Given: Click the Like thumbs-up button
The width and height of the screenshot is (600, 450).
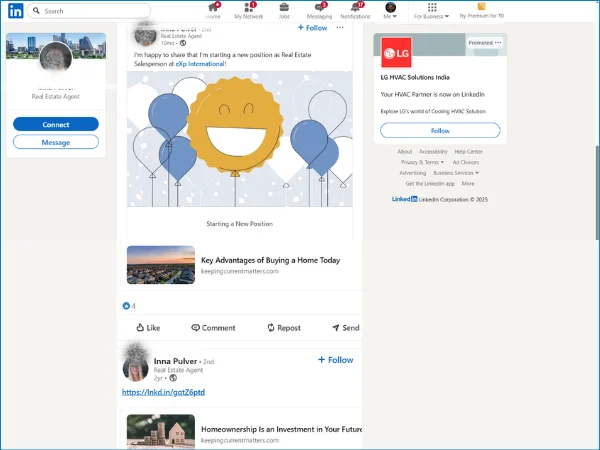Looking at the screenshot, I should tap(148, 328).
